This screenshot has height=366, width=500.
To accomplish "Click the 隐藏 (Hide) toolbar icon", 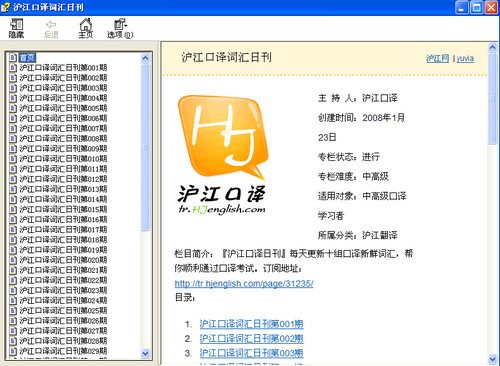I will tap(16, 28).
